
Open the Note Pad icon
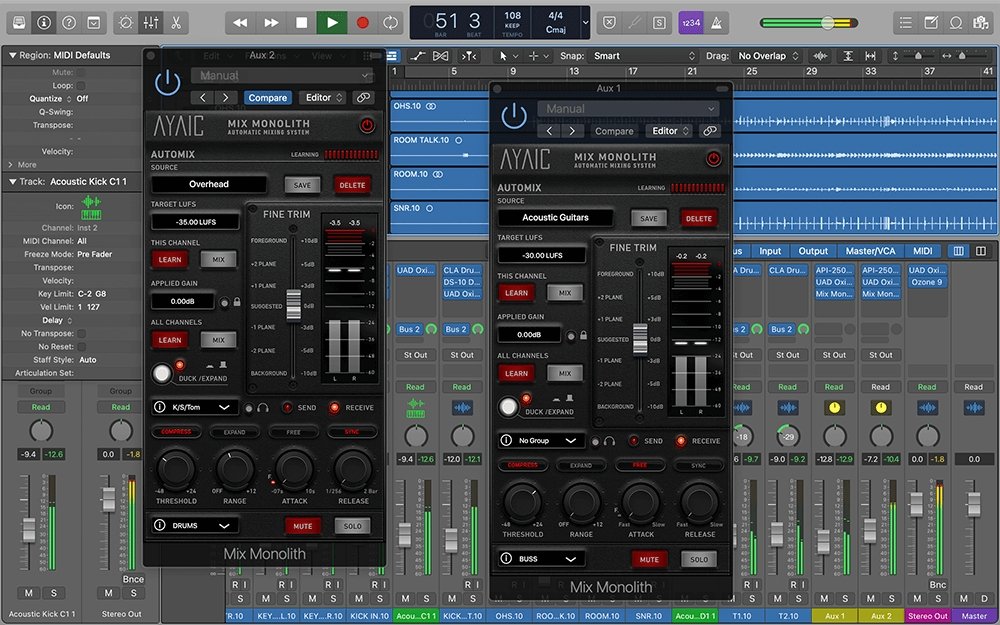930,23
